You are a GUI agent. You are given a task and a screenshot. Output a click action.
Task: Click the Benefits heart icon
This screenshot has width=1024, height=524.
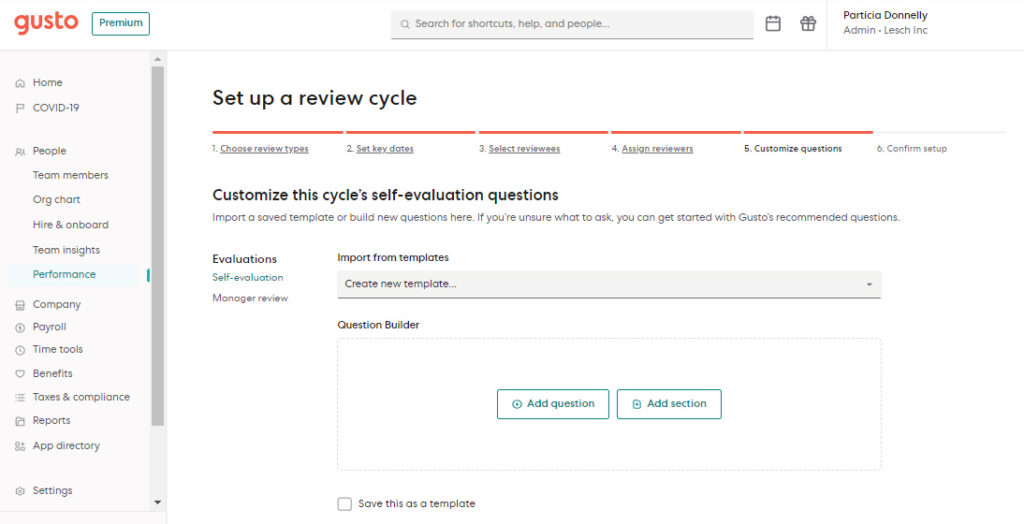[20, 374]
